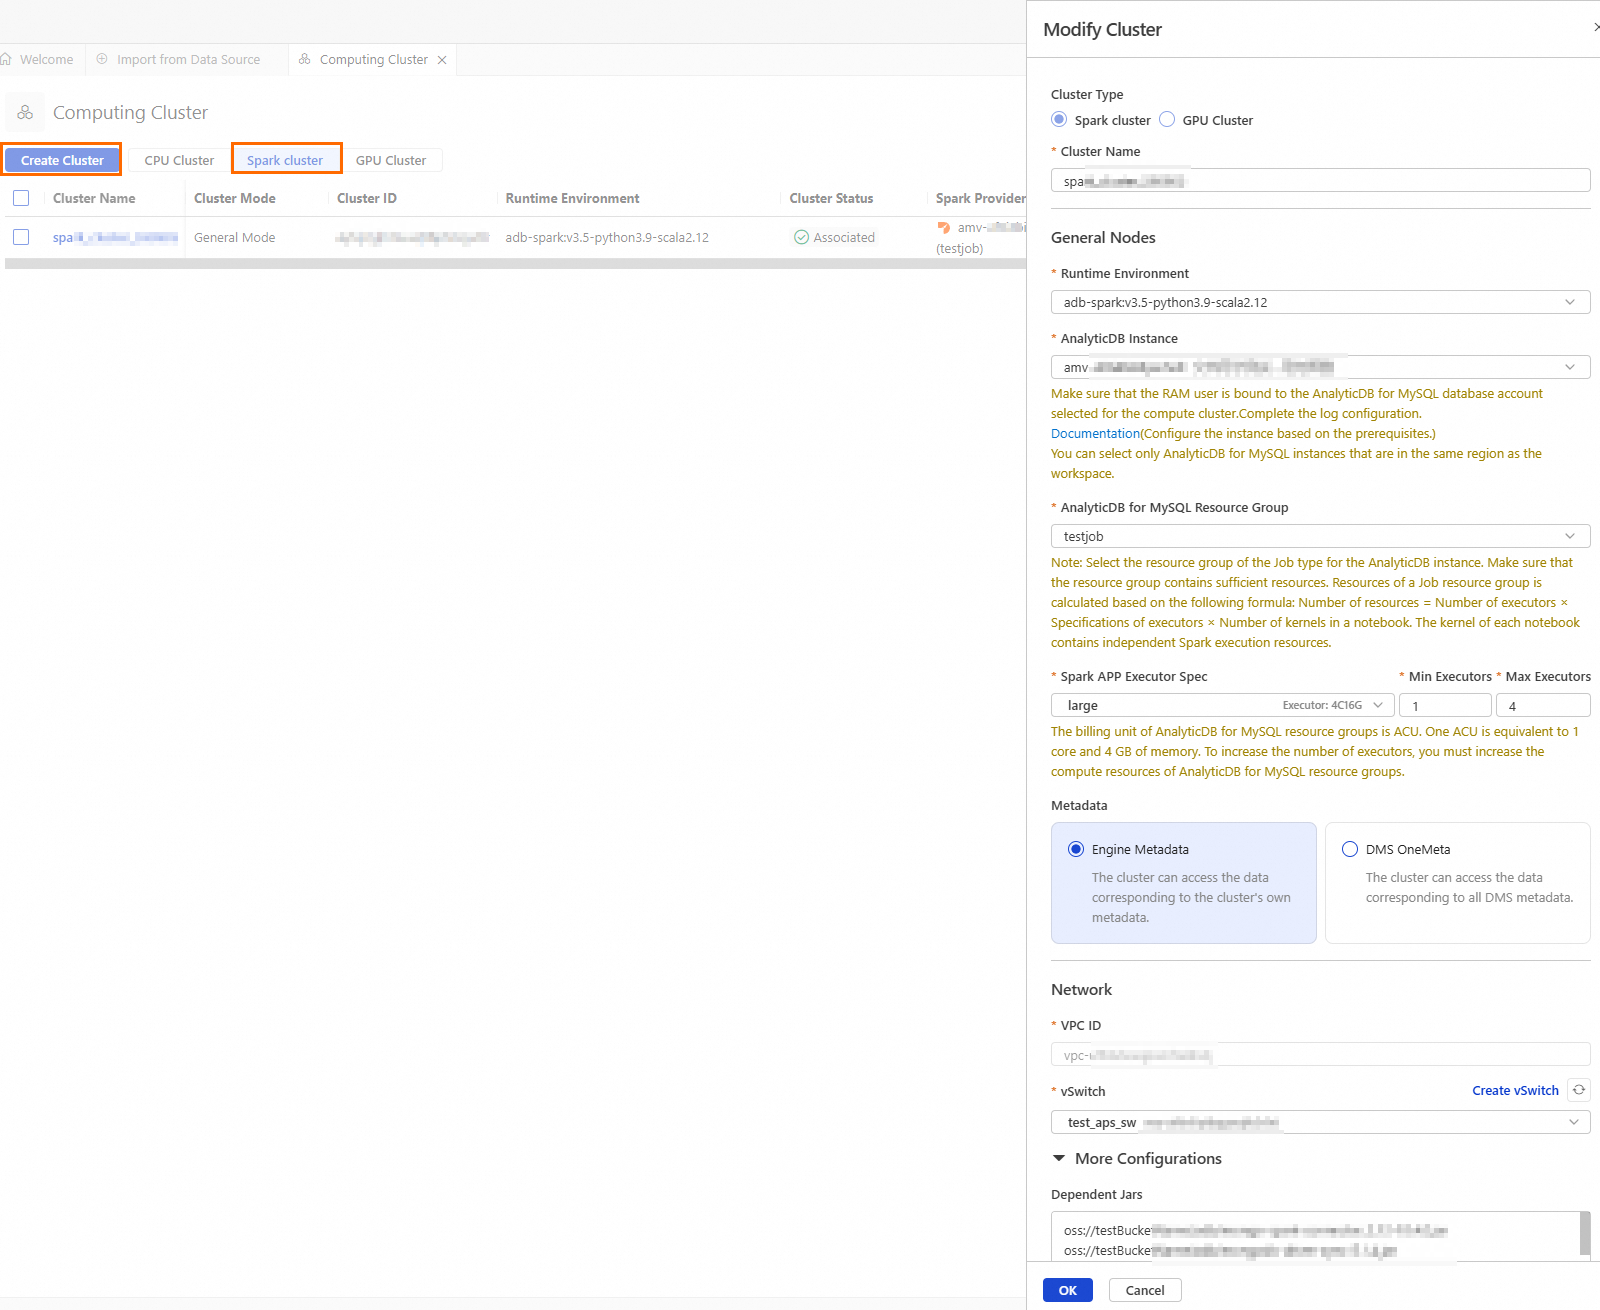Close the Computing Cluster tab
The width and height of the screenshot is (1600, 1310).
(442, 60)
